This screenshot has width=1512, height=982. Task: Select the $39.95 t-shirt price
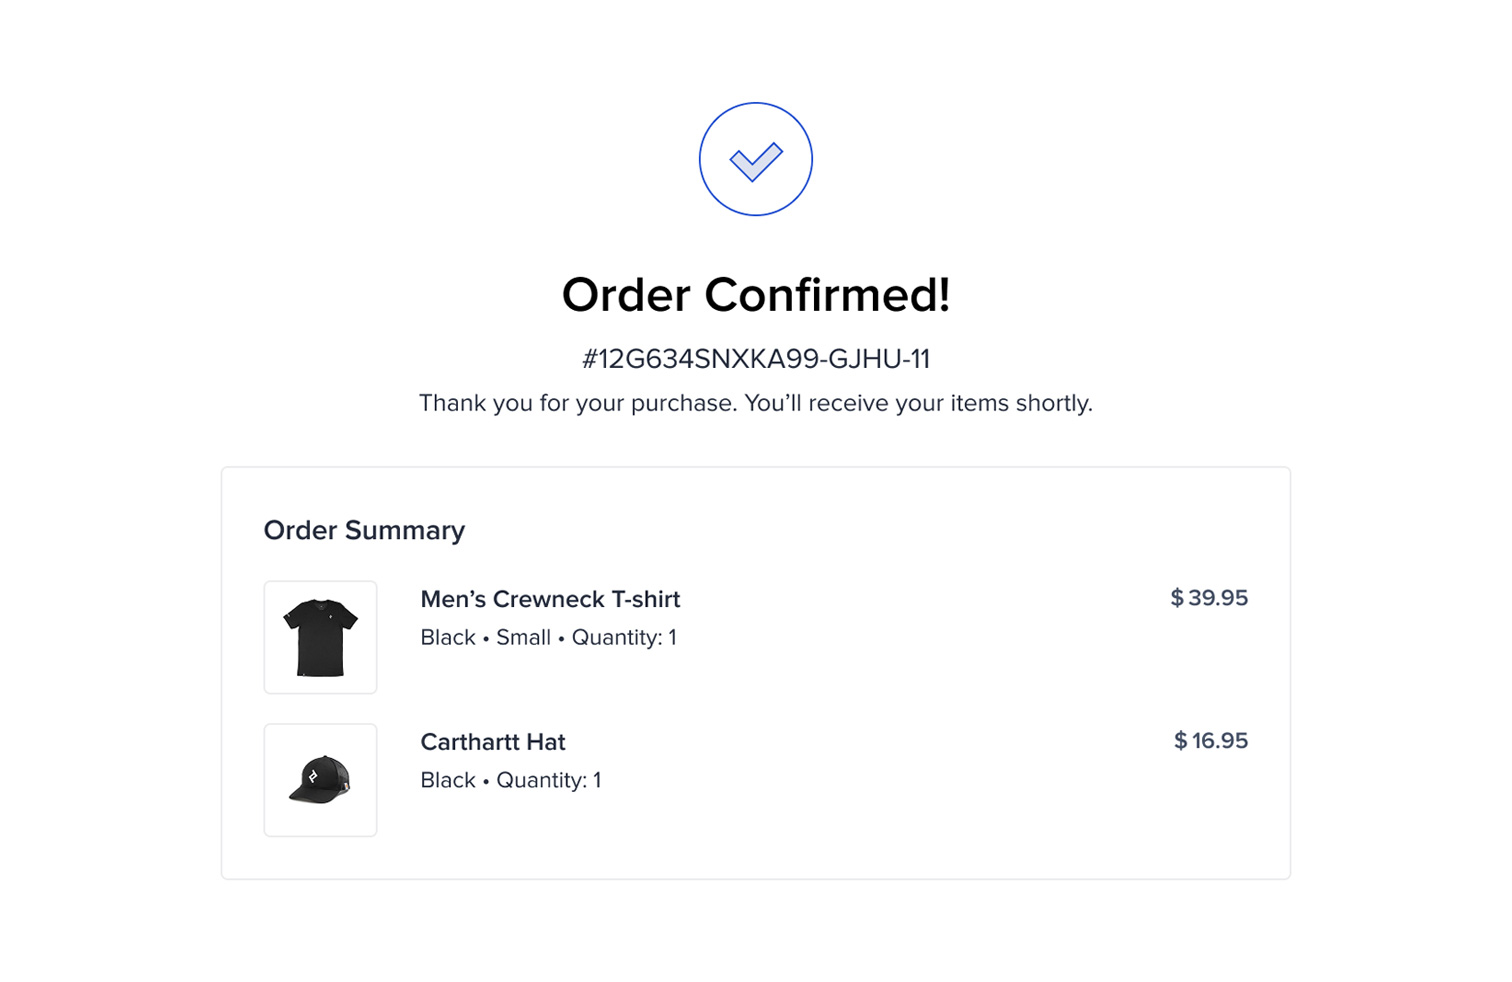pyautogui.click(x=1209, y=598)
